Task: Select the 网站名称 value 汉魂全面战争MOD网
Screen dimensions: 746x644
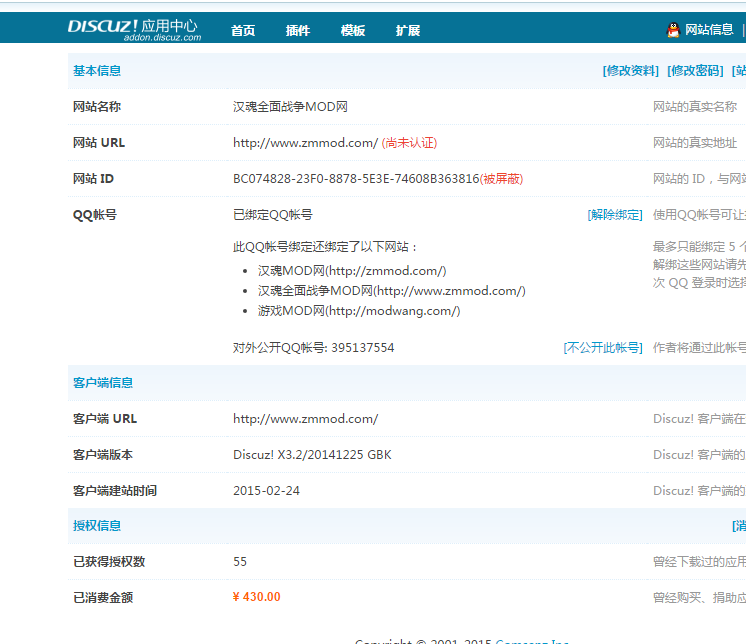Action: 290,107
